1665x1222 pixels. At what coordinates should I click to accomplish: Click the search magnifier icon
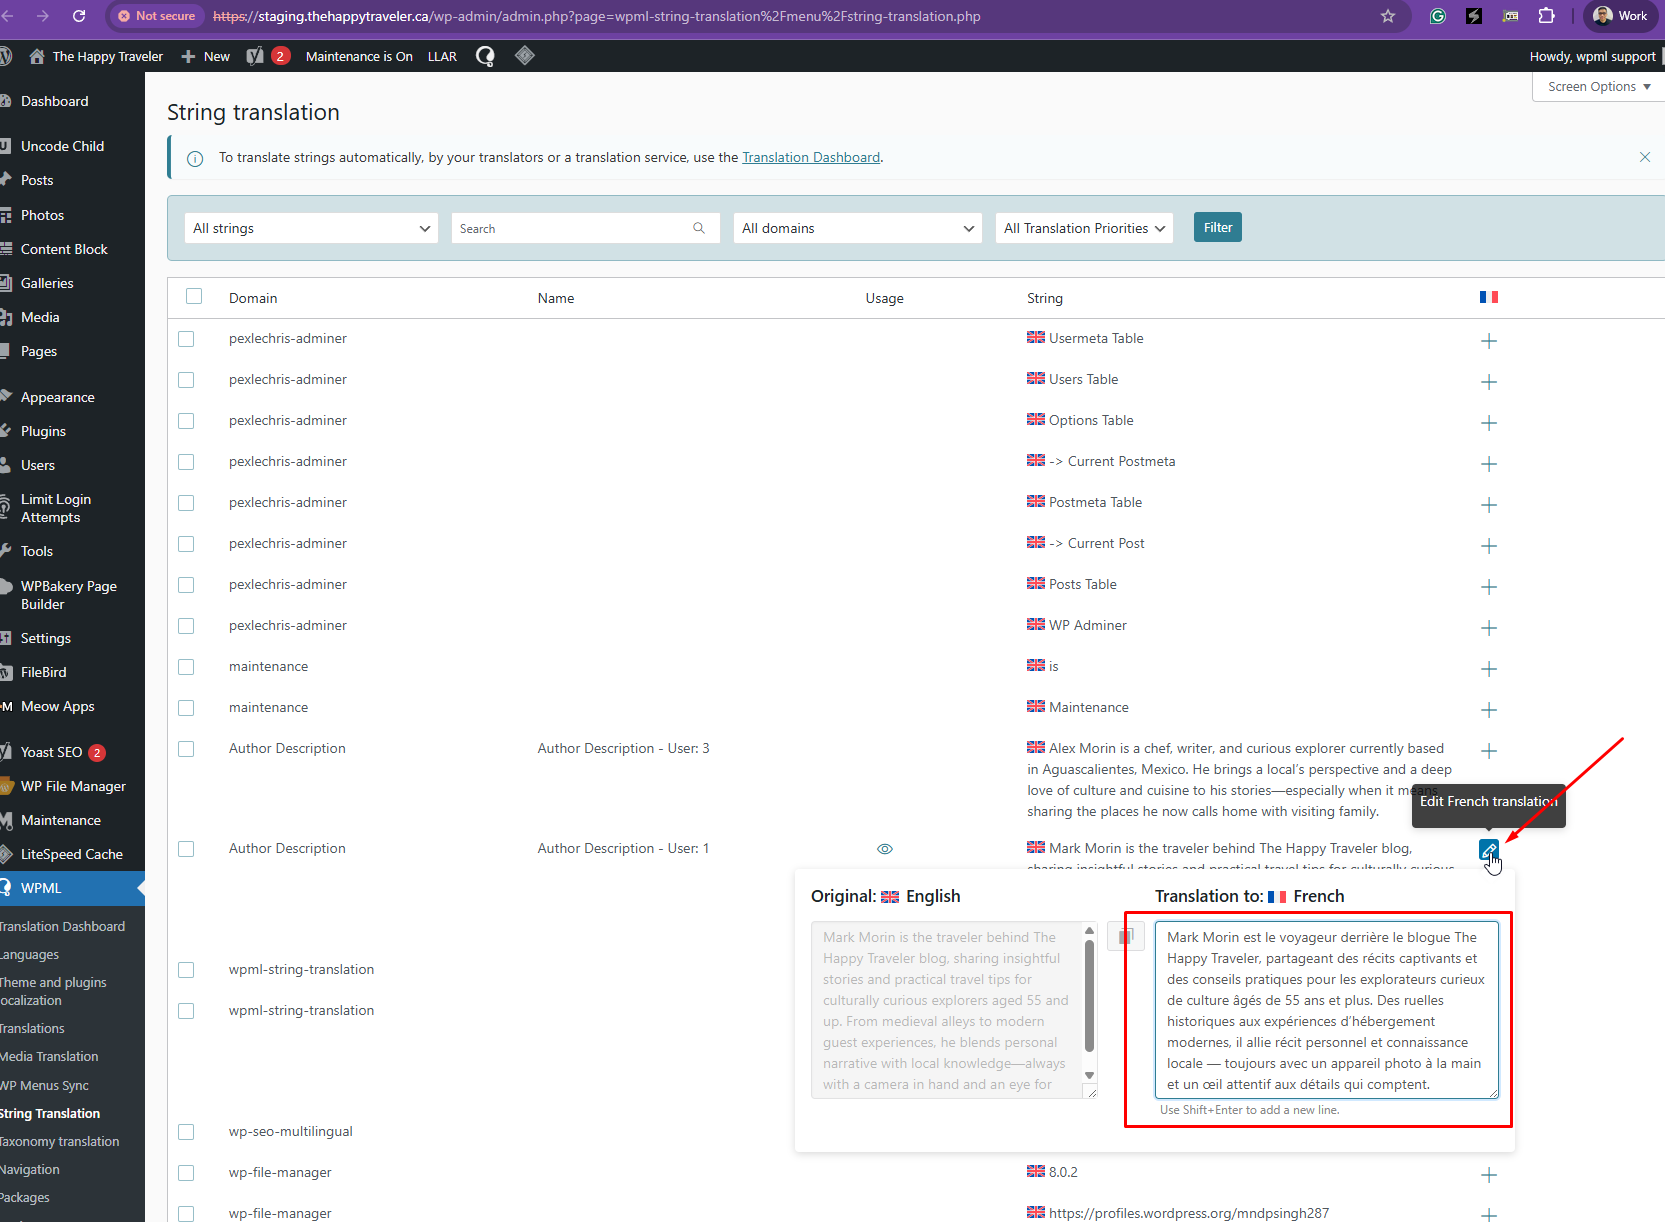(x=699, y=228)
